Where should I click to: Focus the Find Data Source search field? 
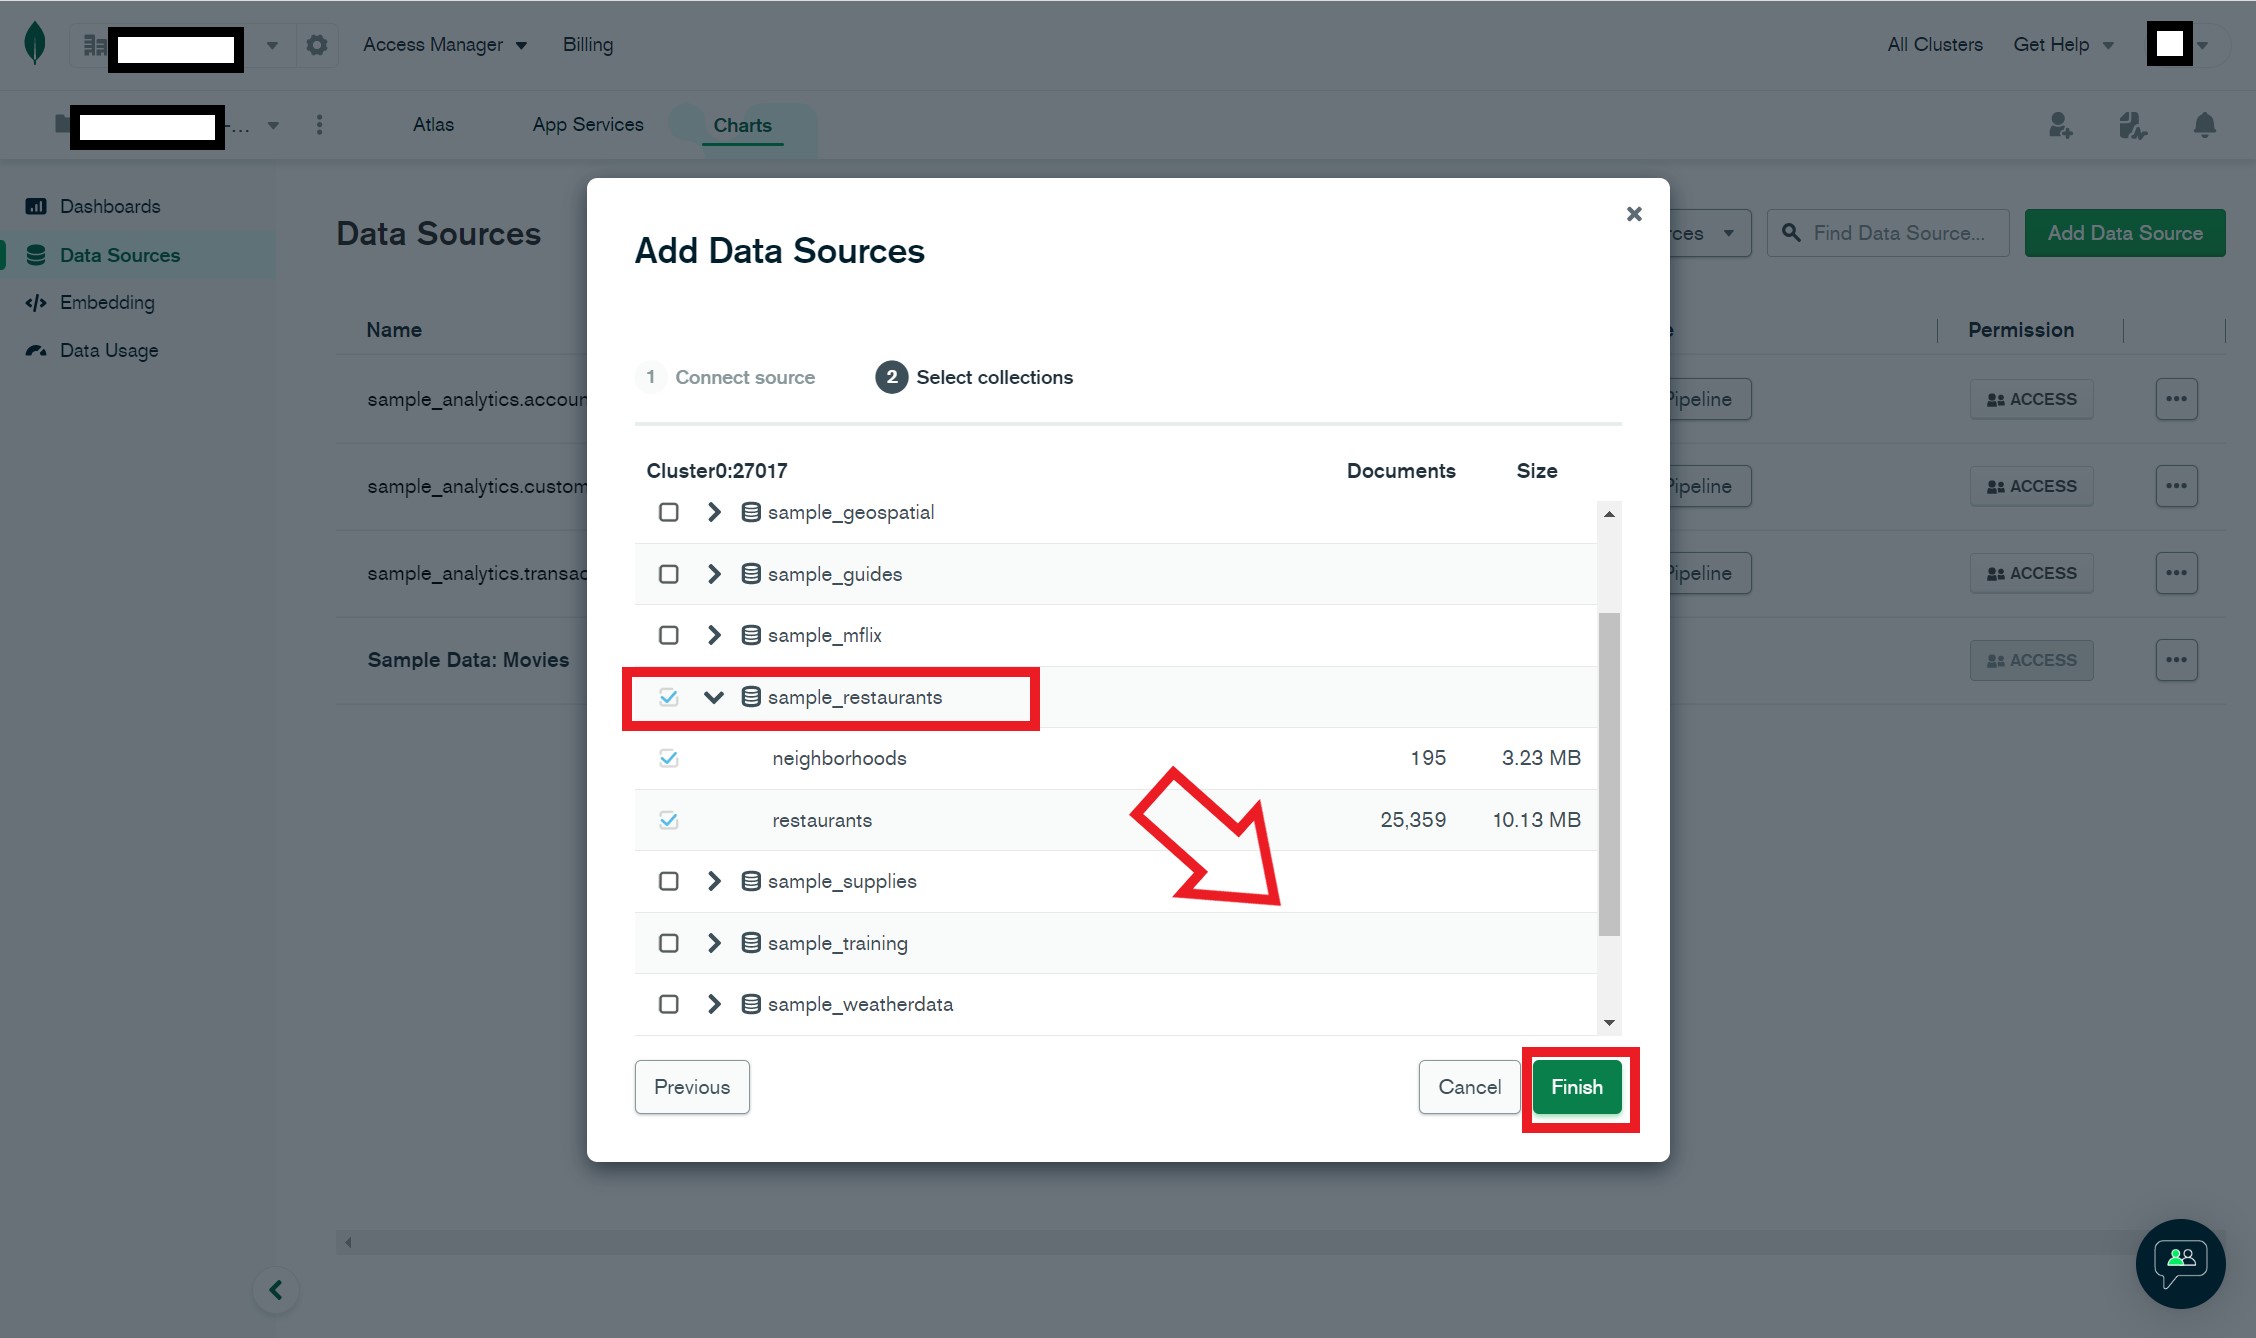pos(1888,233)
